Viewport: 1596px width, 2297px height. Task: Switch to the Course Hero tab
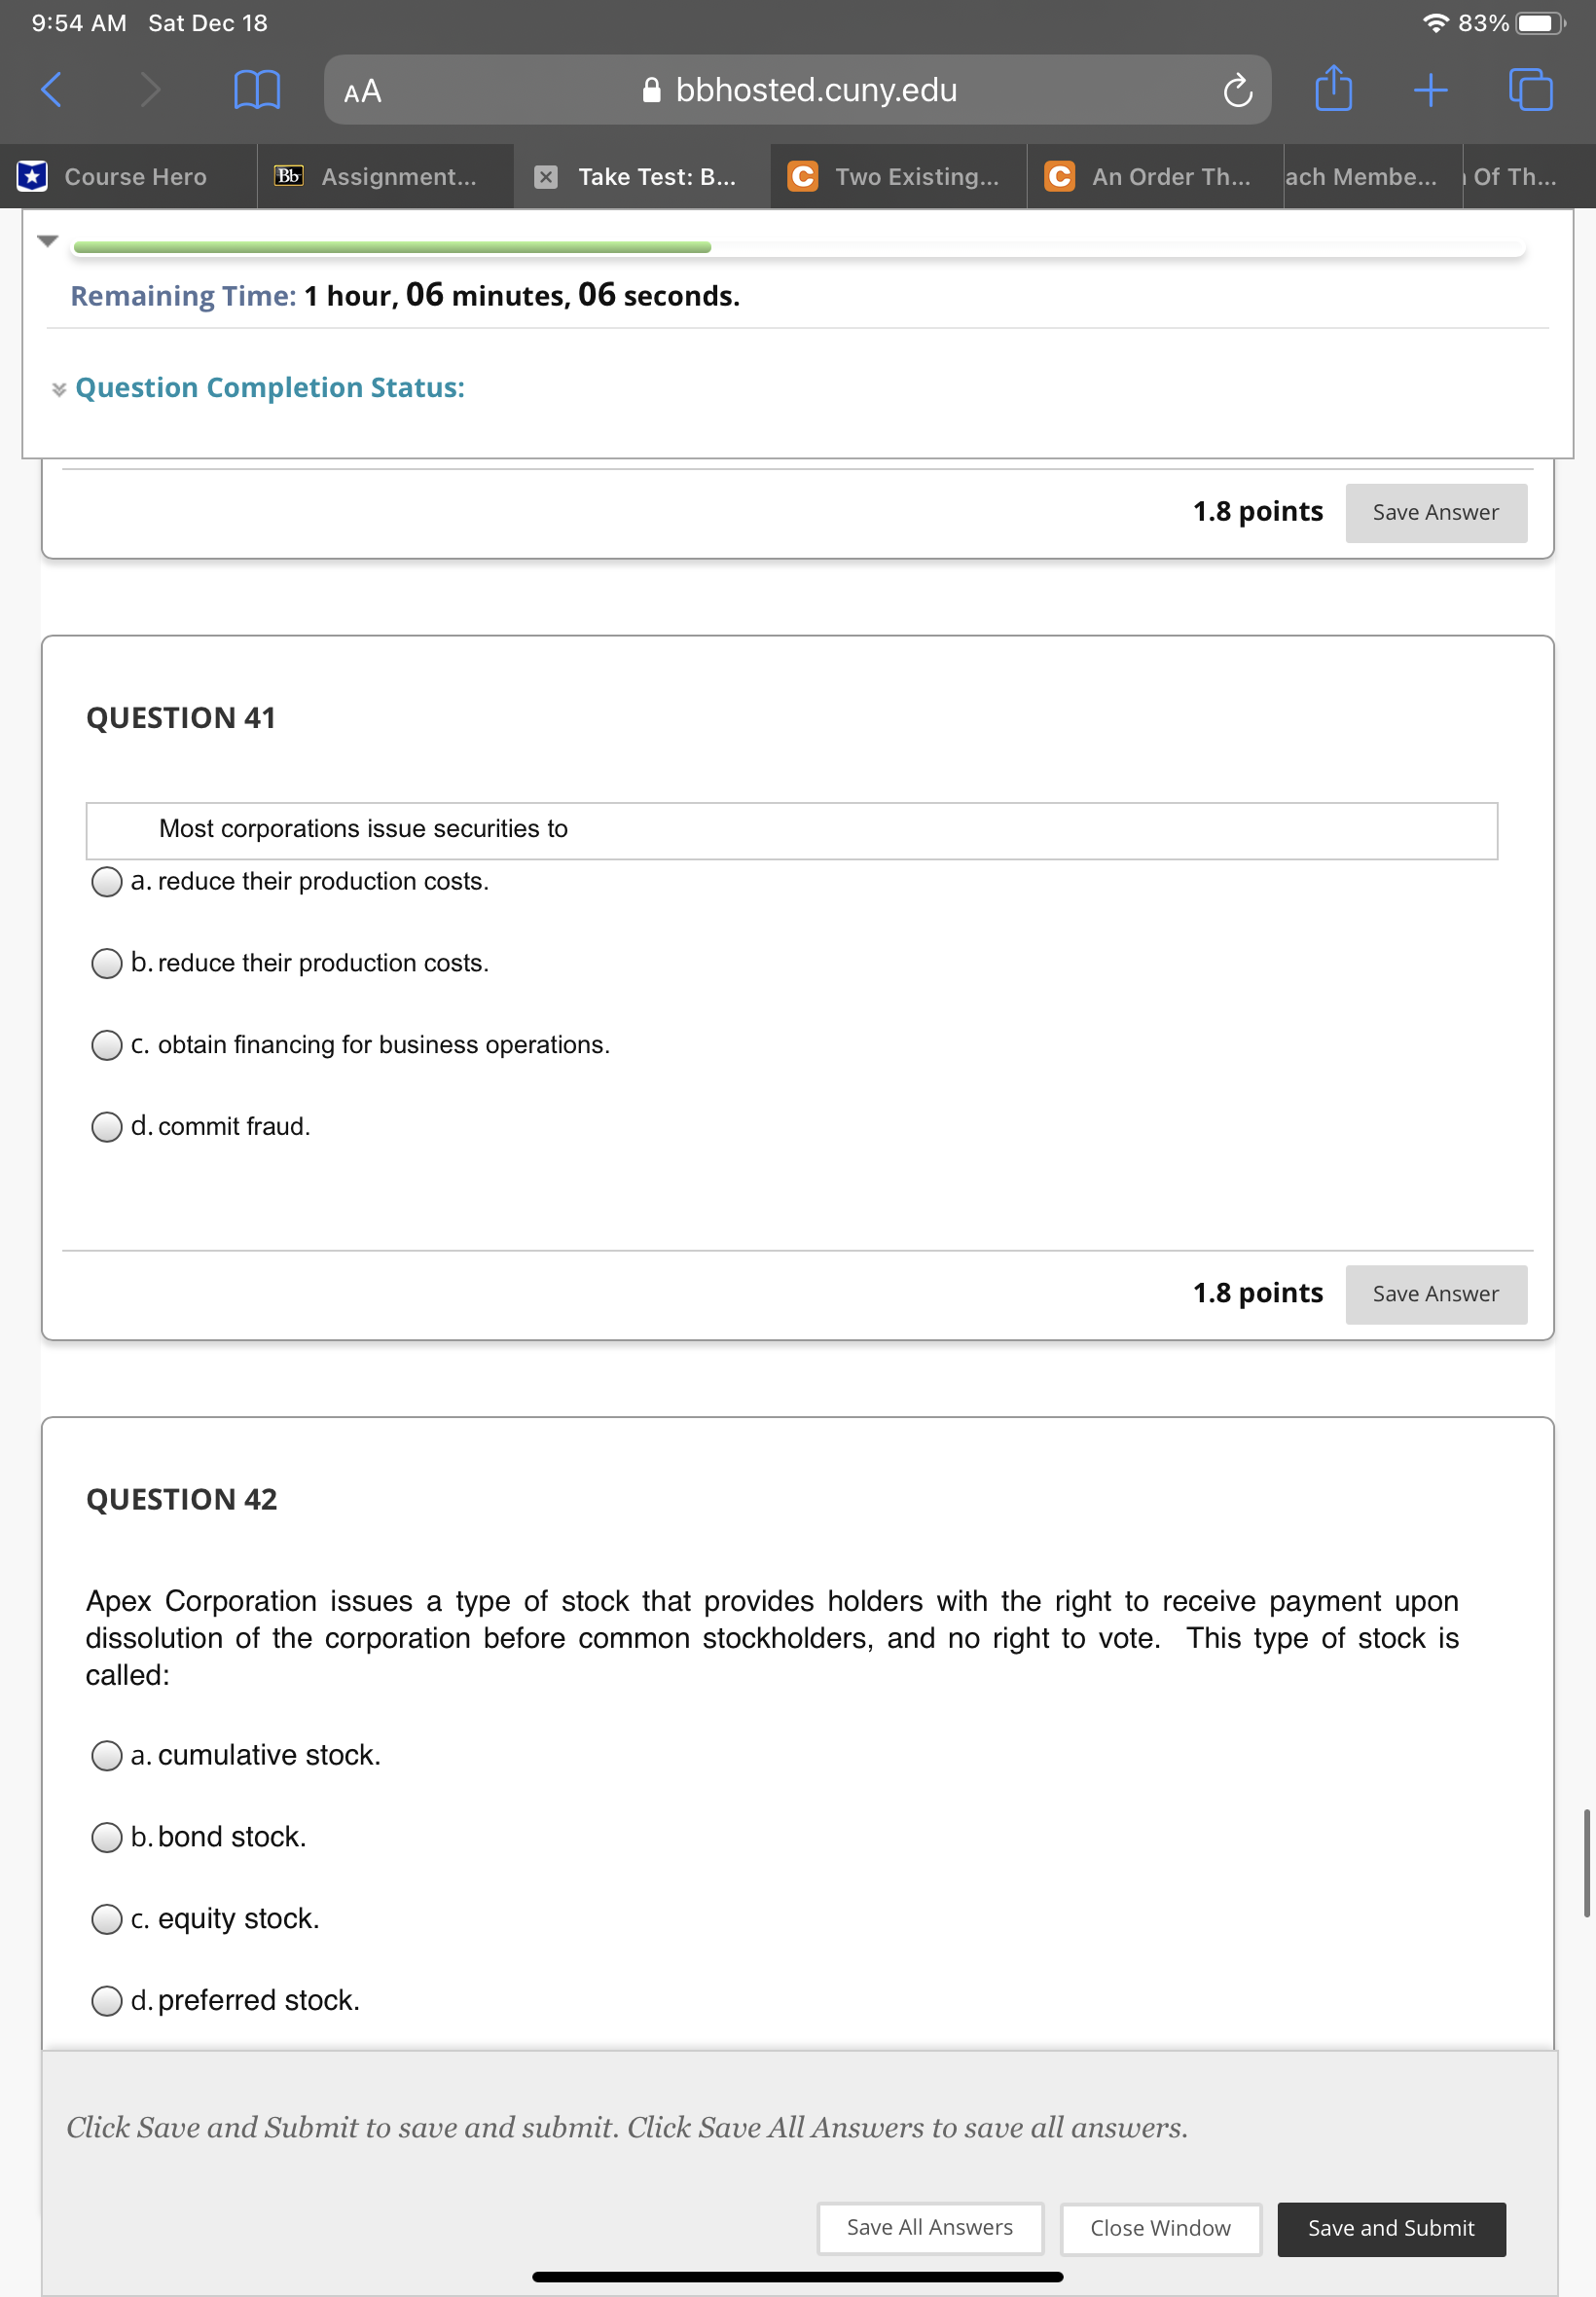click(x=135, y=177)
